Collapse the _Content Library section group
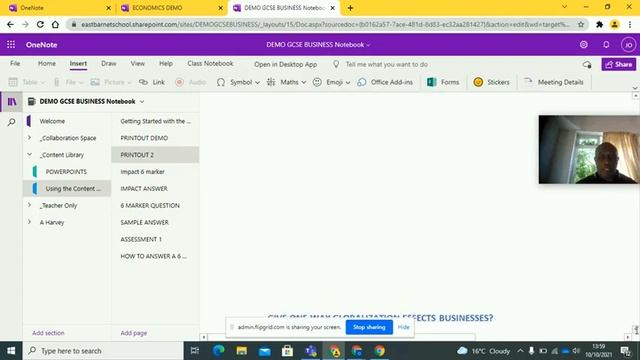This screenshot has height=360, width=640. click(x=29, y=155)
